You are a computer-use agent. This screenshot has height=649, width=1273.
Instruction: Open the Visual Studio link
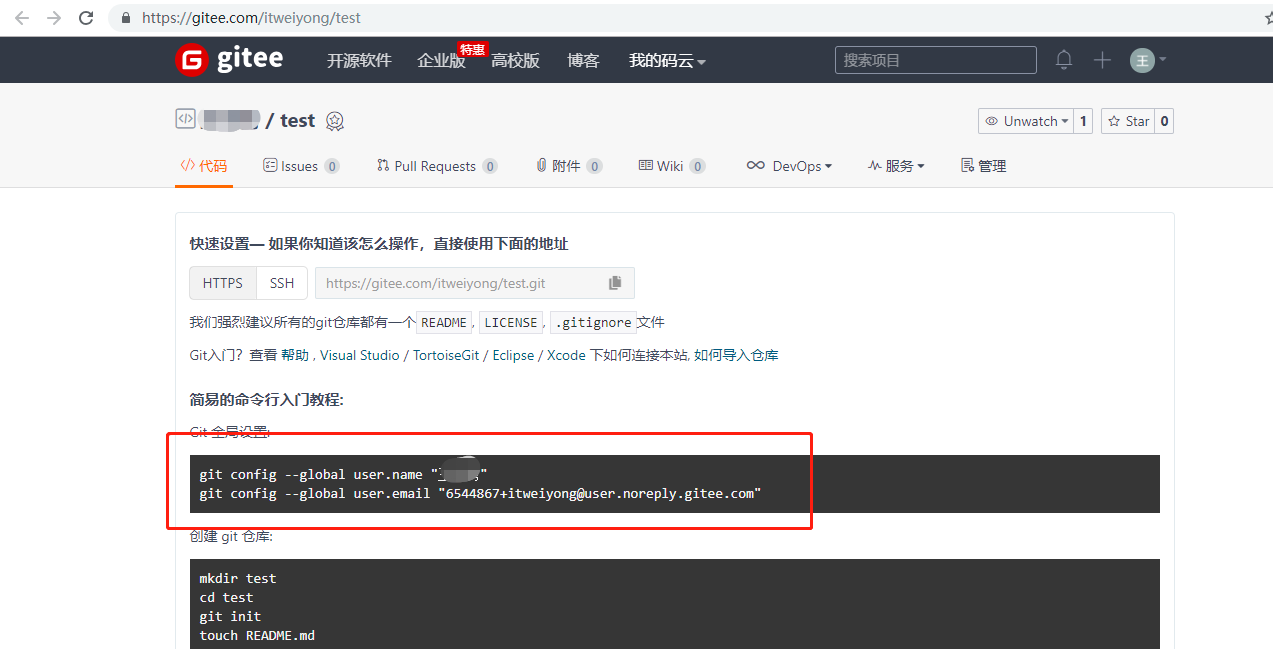pos(359,355)
